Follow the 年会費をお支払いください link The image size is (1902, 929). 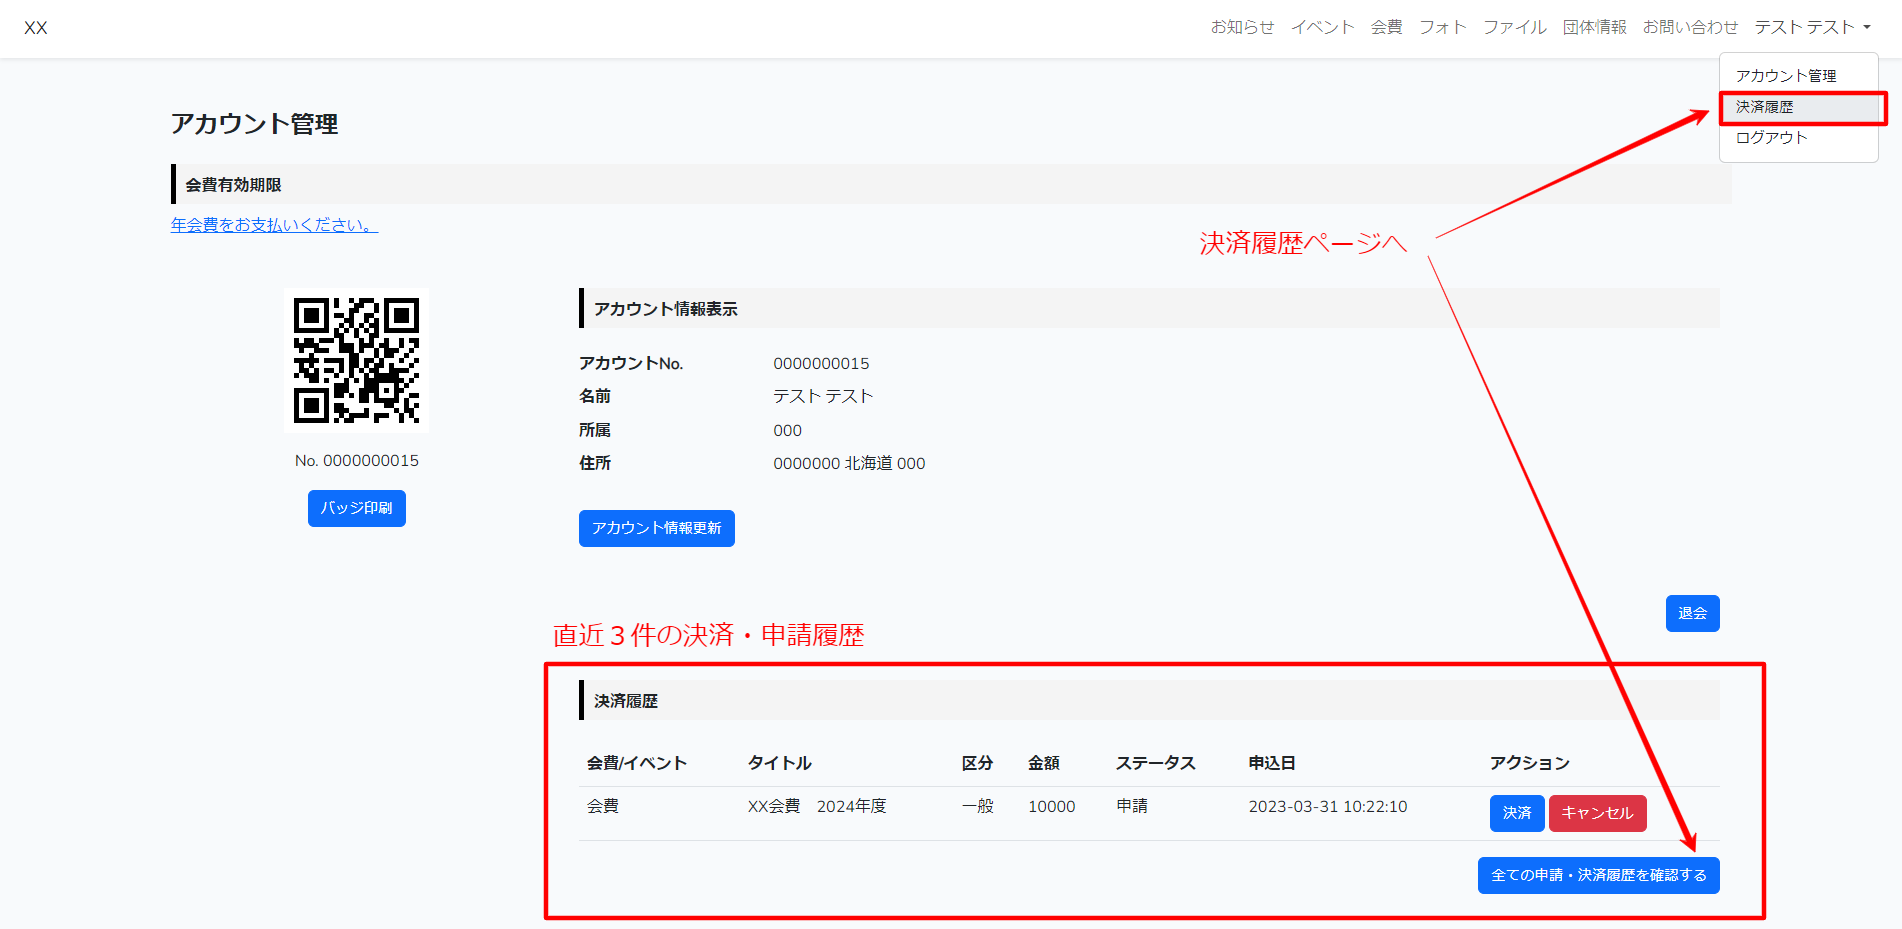(274, 225)
